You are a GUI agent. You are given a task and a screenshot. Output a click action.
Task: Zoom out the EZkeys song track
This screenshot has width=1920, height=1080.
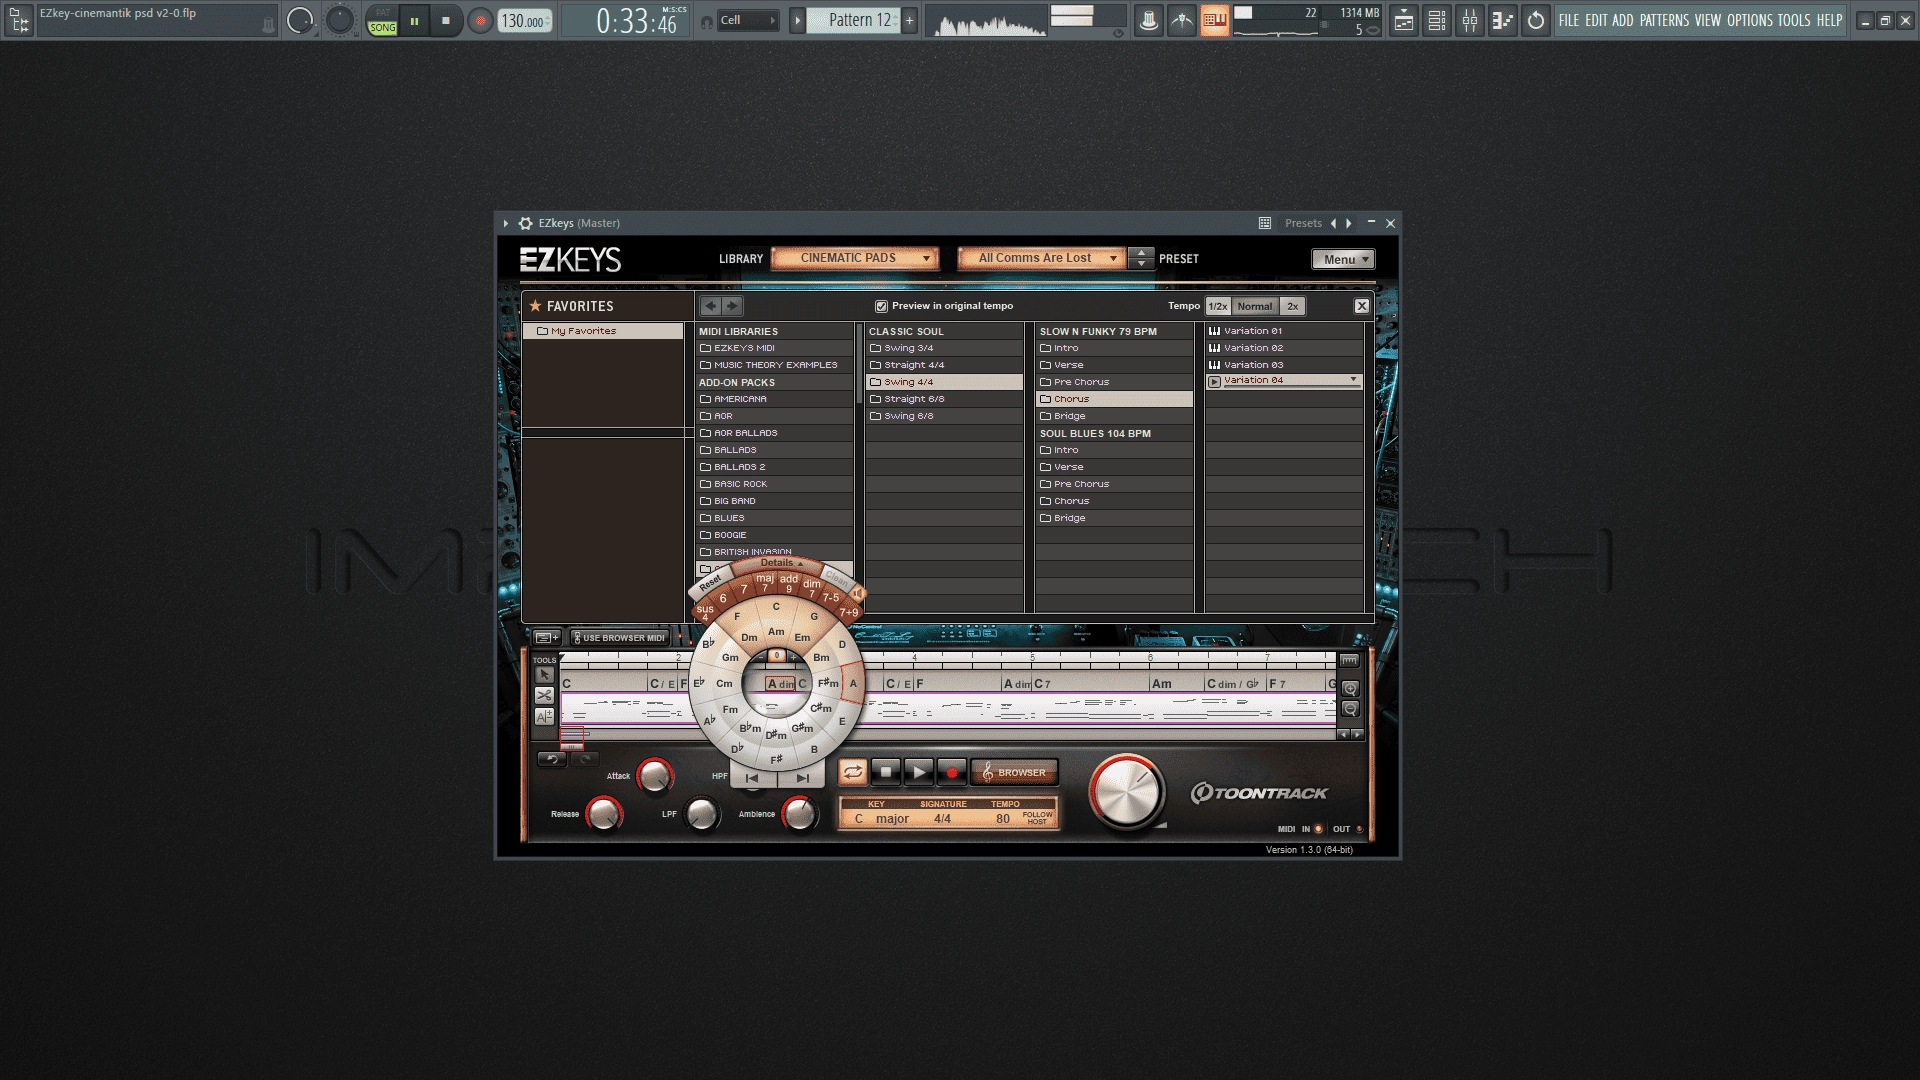tap(1350, 709)
